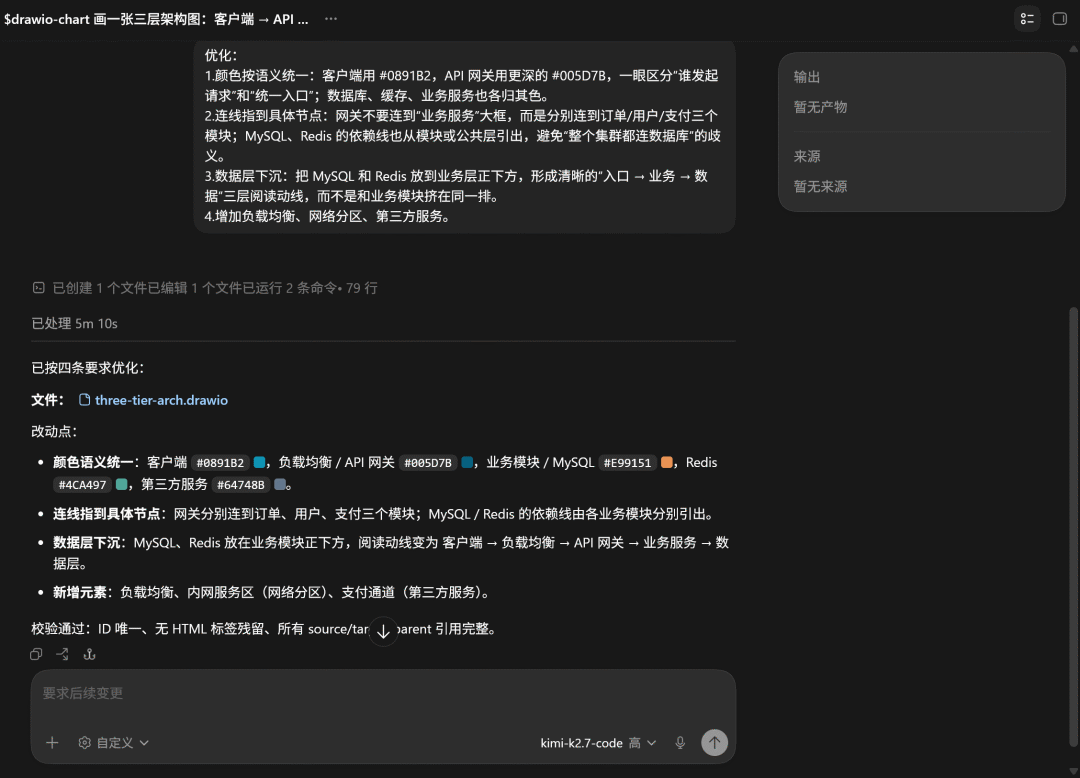Viewport: 1080px width, 778px height.
Task: Start voice input with the microphone icon
Action: 680,743
